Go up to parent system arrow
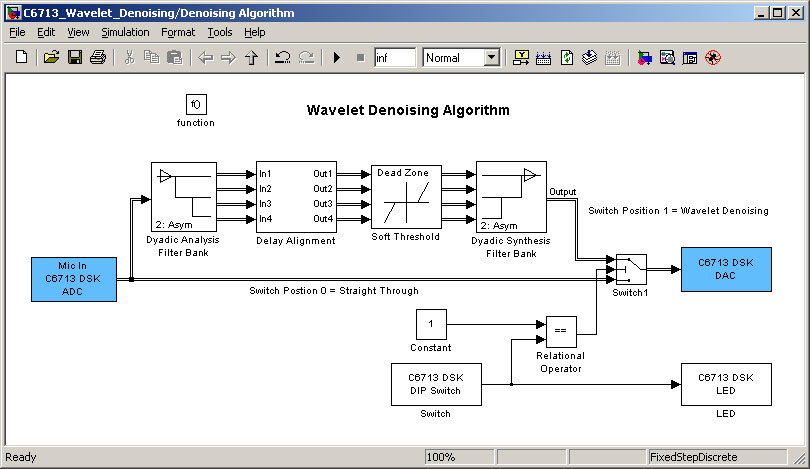The image size is (810, 469). 251,58
